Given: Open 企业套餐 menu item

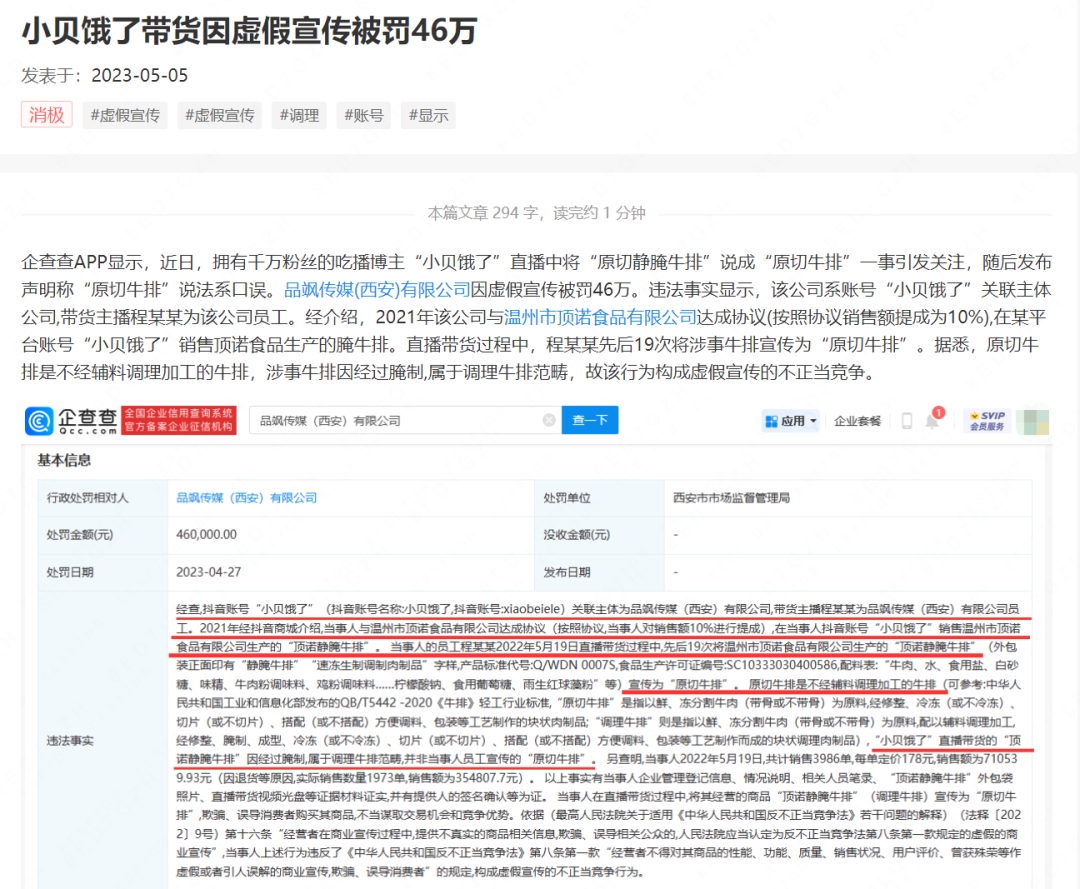Looking at the screenshot, I should pyautogui.click(x=858, y=421).
